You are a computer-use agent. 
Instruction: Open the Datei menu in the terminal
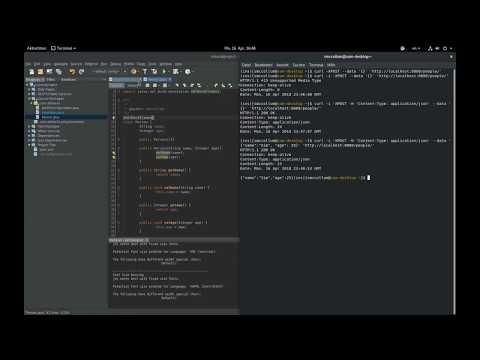(x=246, y=65)
